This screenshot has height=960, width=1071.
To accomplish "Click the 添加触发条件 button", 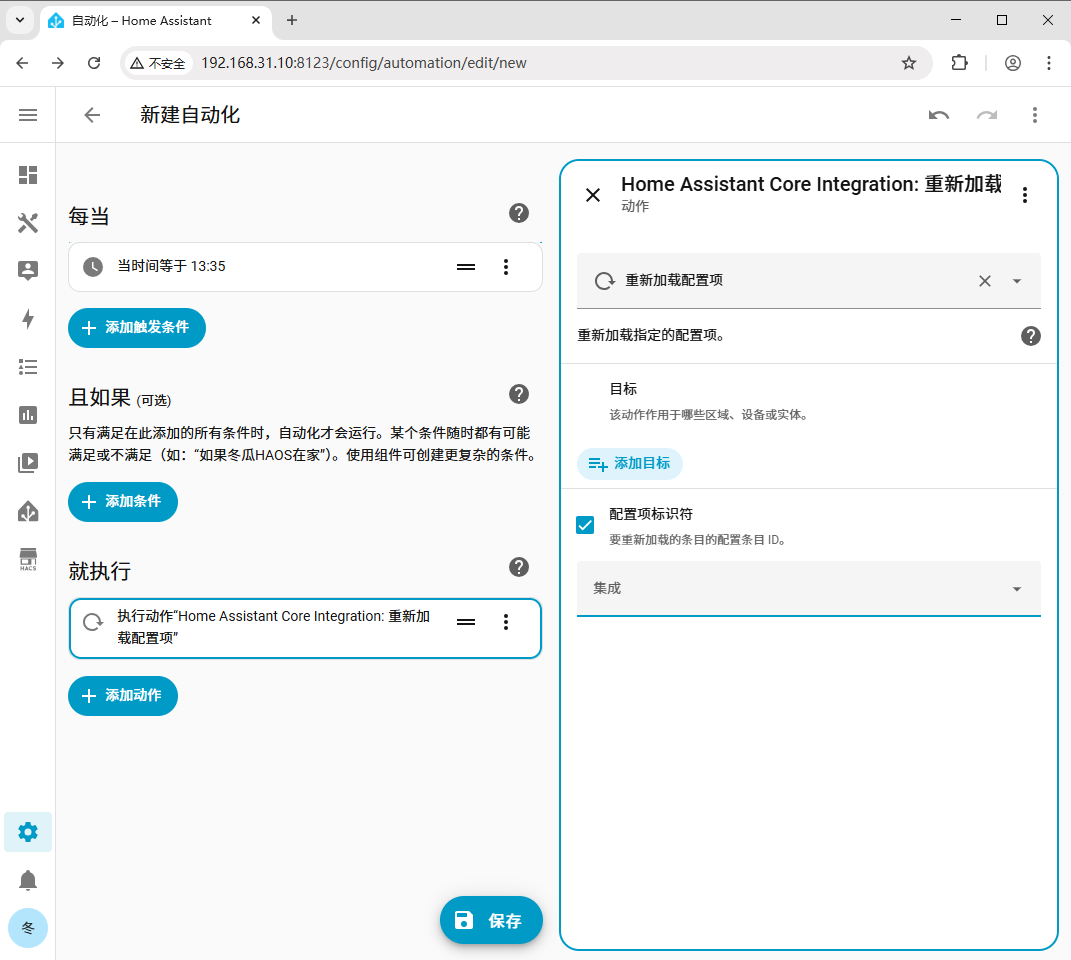I will point(137,328).
